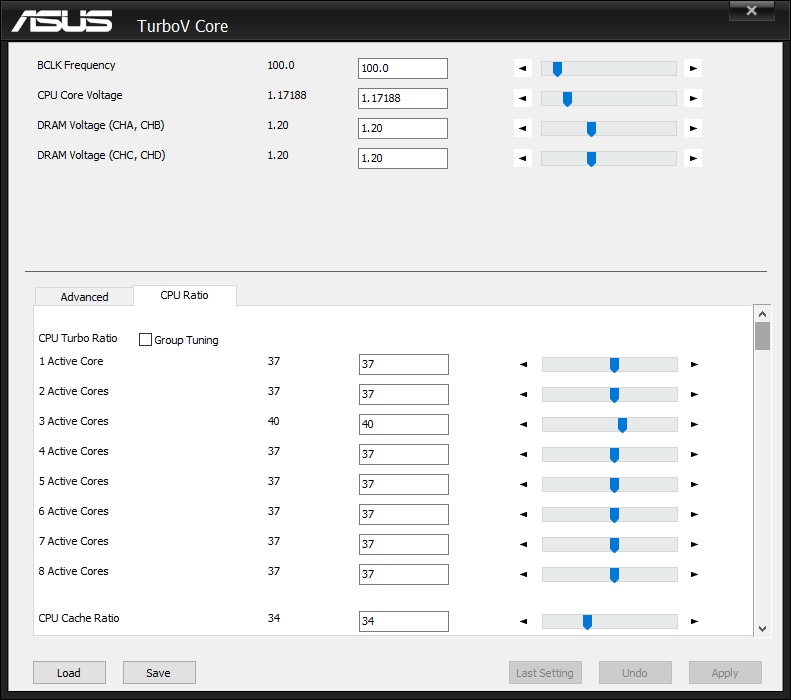
Task: Select the CPU Ratio tab
Action: (x=185, y=295)
